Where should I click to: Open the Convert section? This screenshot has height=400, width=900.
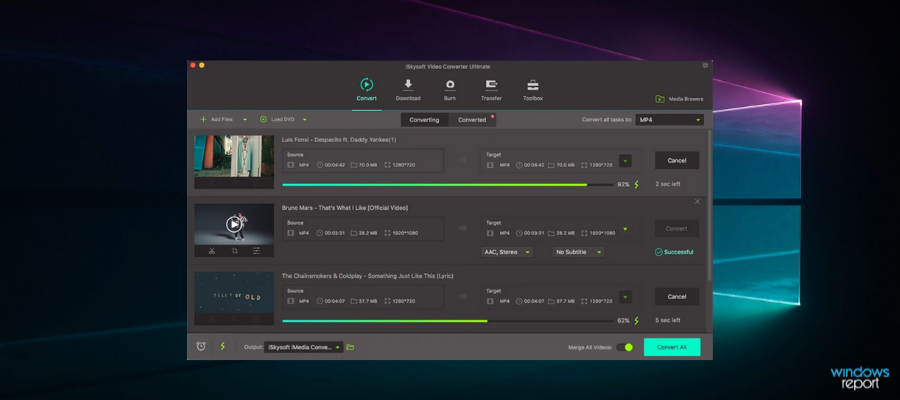point(366,89)
